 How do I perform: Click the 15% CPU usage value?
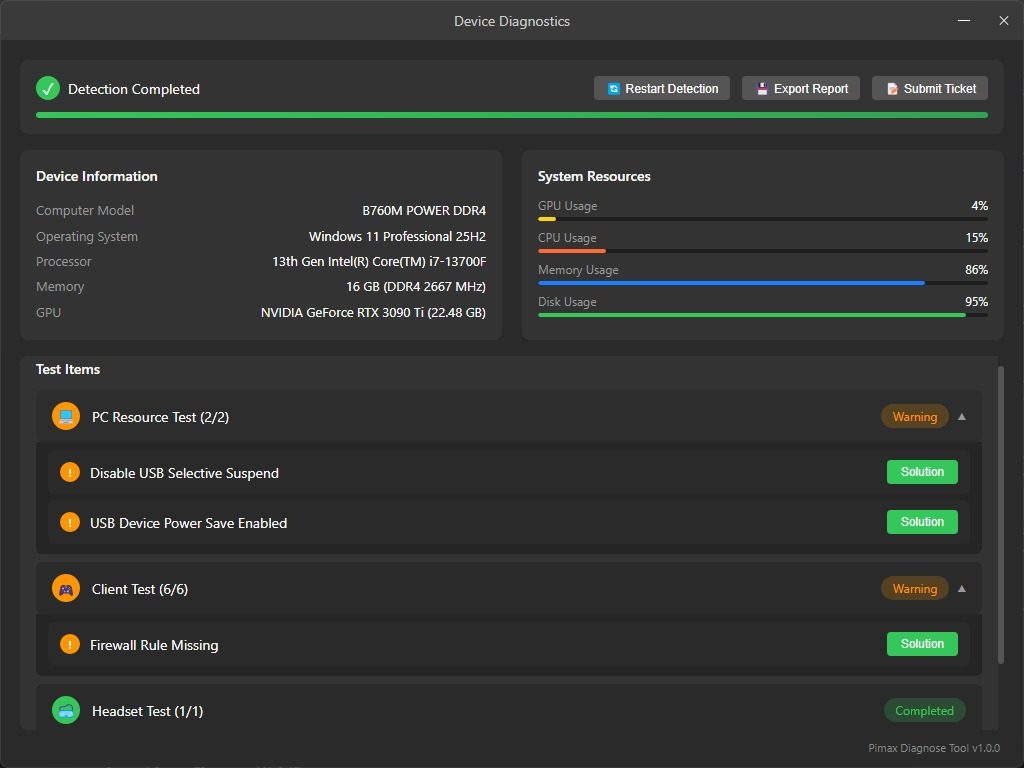coord(976,238)
